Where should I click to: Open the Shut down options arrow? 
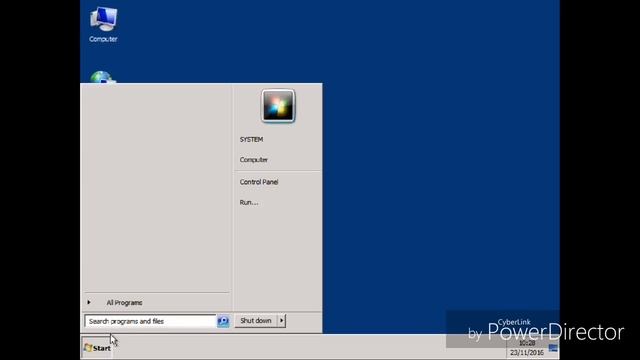point(282,321)
